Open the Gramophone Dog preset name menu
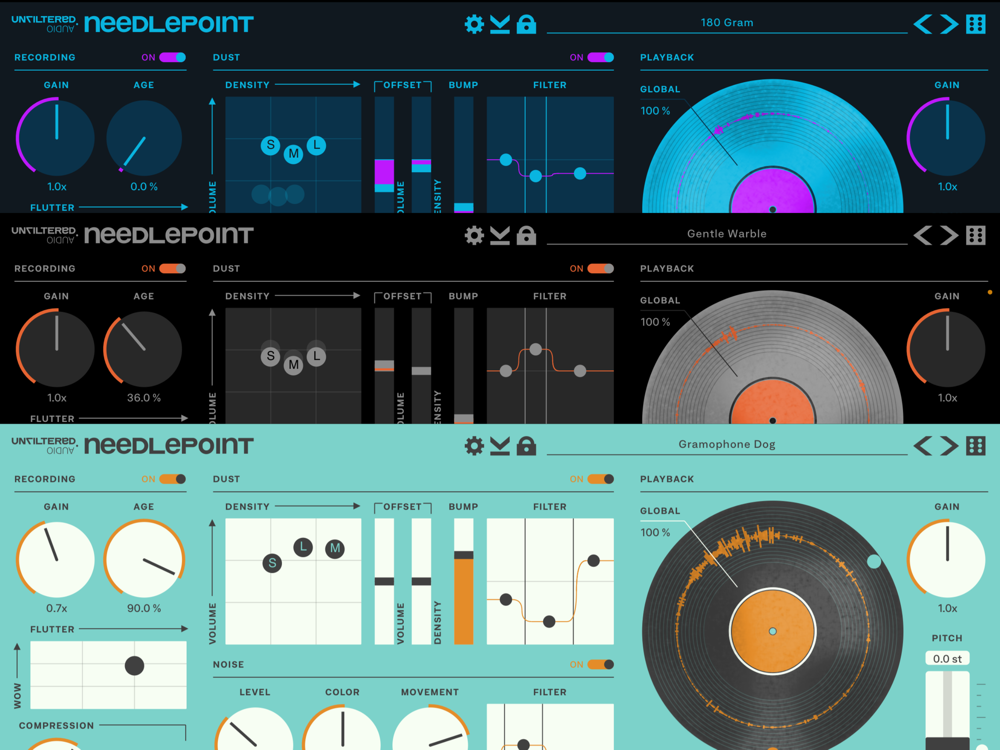The height and width of the screenshot is (750, 1000). point(727,445)
